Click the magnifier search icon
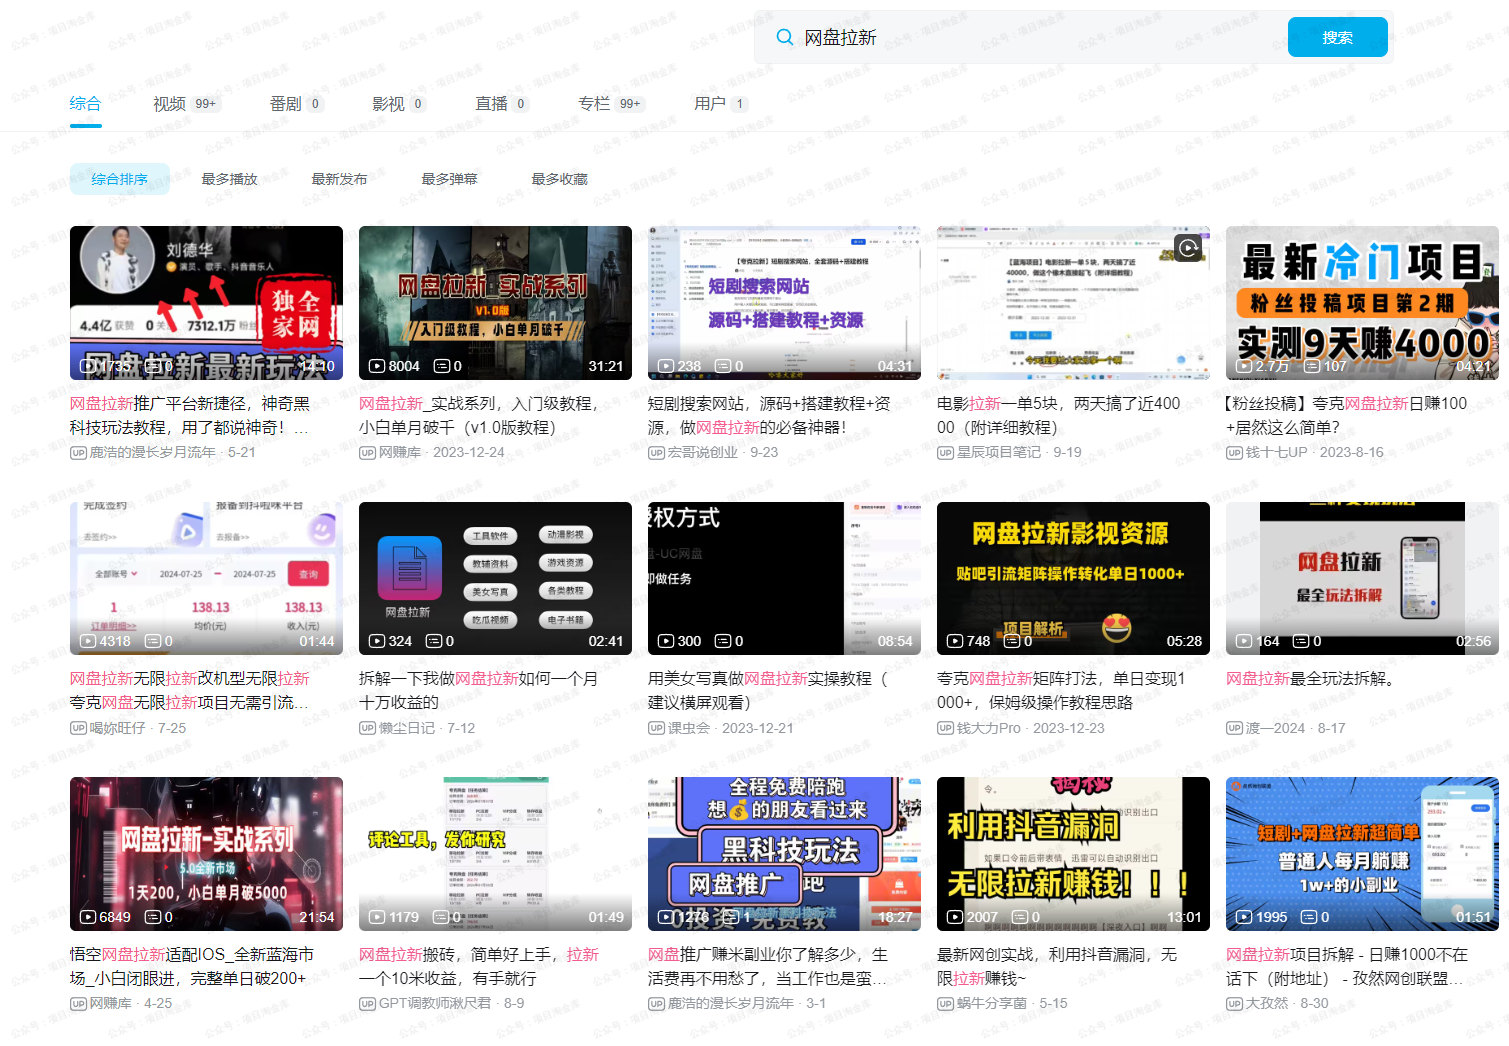Image resolution: width=1509 pixels, height=1046 pixels. coord(784,36)
